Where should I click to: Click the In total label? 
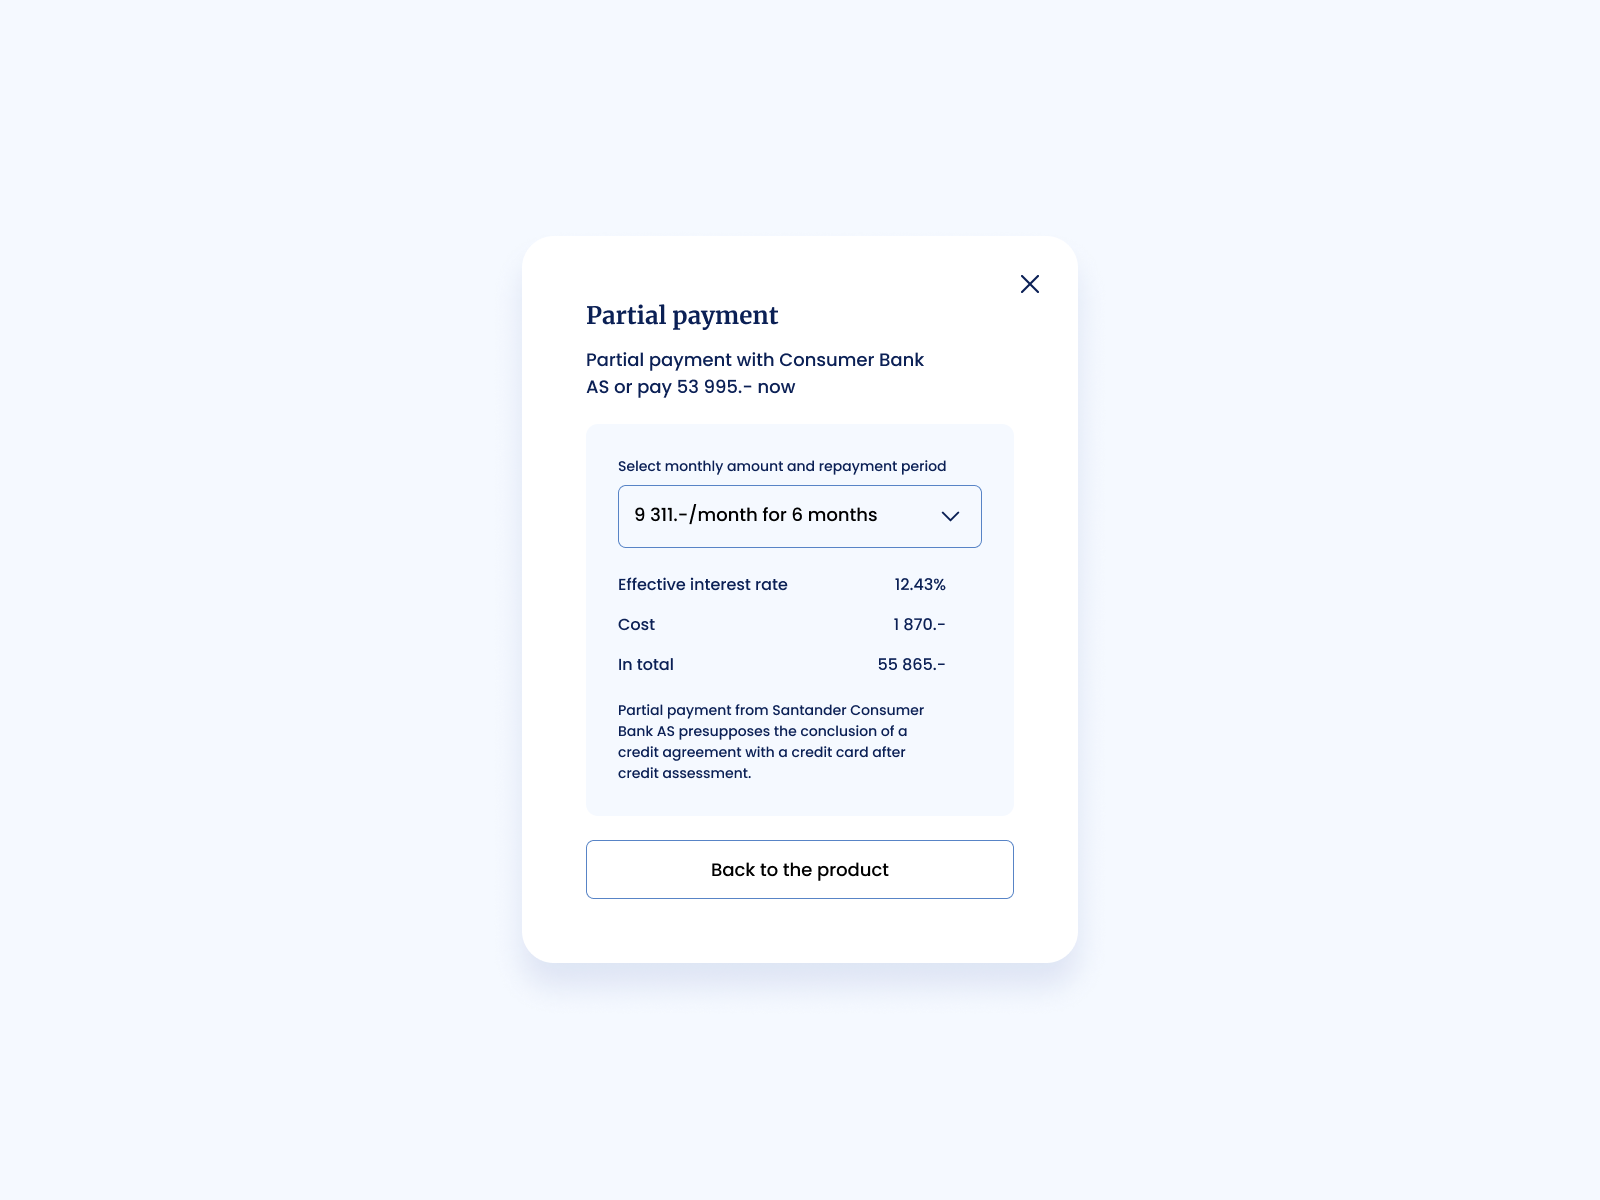(645, 664)
